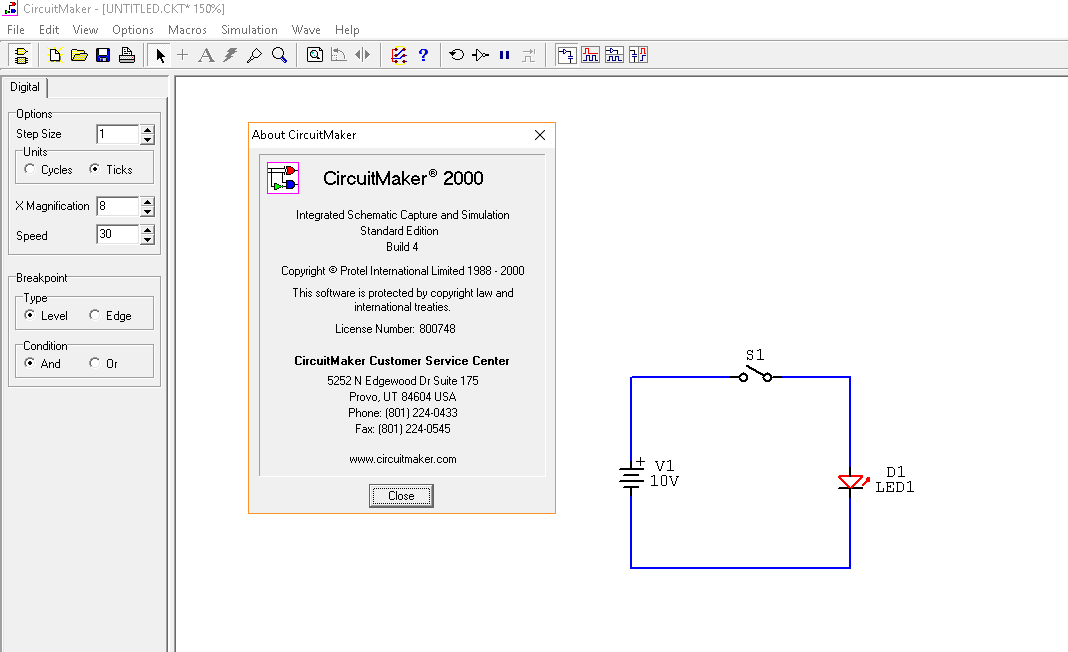Select the Delete lightning tool
The height and width of the screenshot is (652, 1068).
pyautogui.click(x=230, y=55)
